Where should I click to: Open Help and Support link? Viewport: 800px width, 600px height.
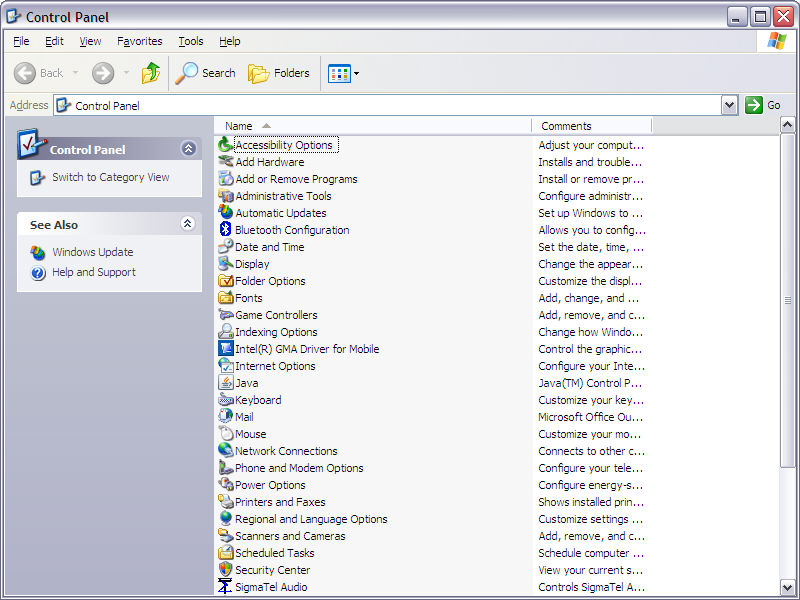click(94, 272)
